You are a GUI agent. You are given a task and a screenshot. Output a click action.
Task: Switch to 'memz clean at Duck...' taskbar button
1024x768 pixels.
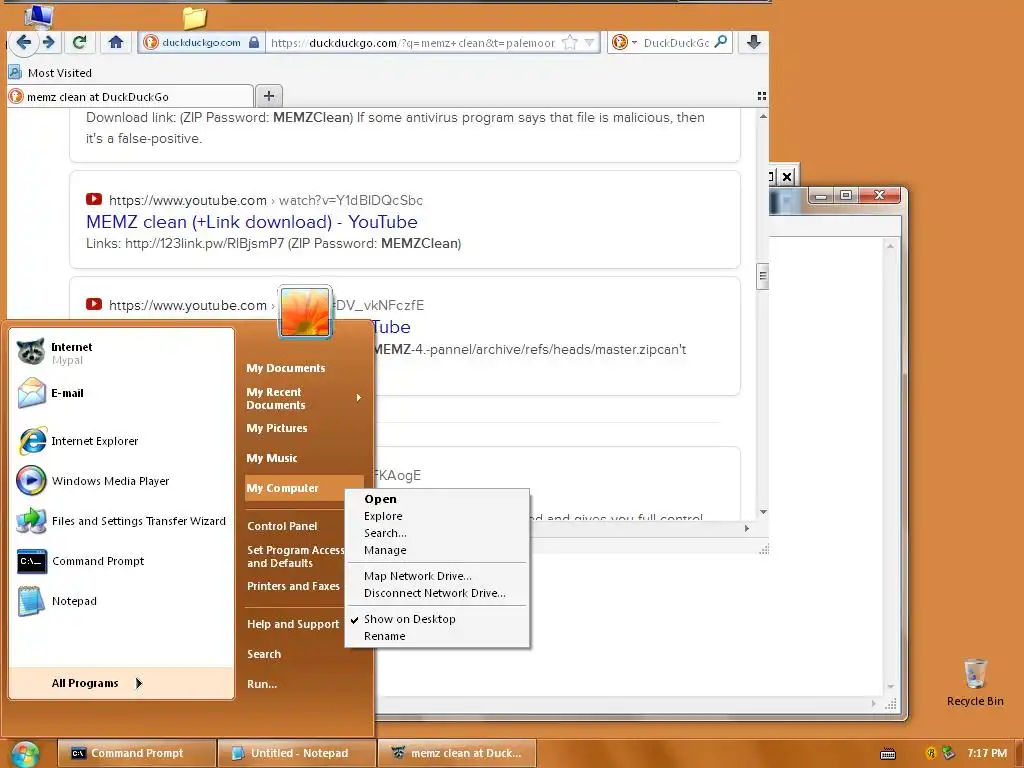[x=457, y=753]
